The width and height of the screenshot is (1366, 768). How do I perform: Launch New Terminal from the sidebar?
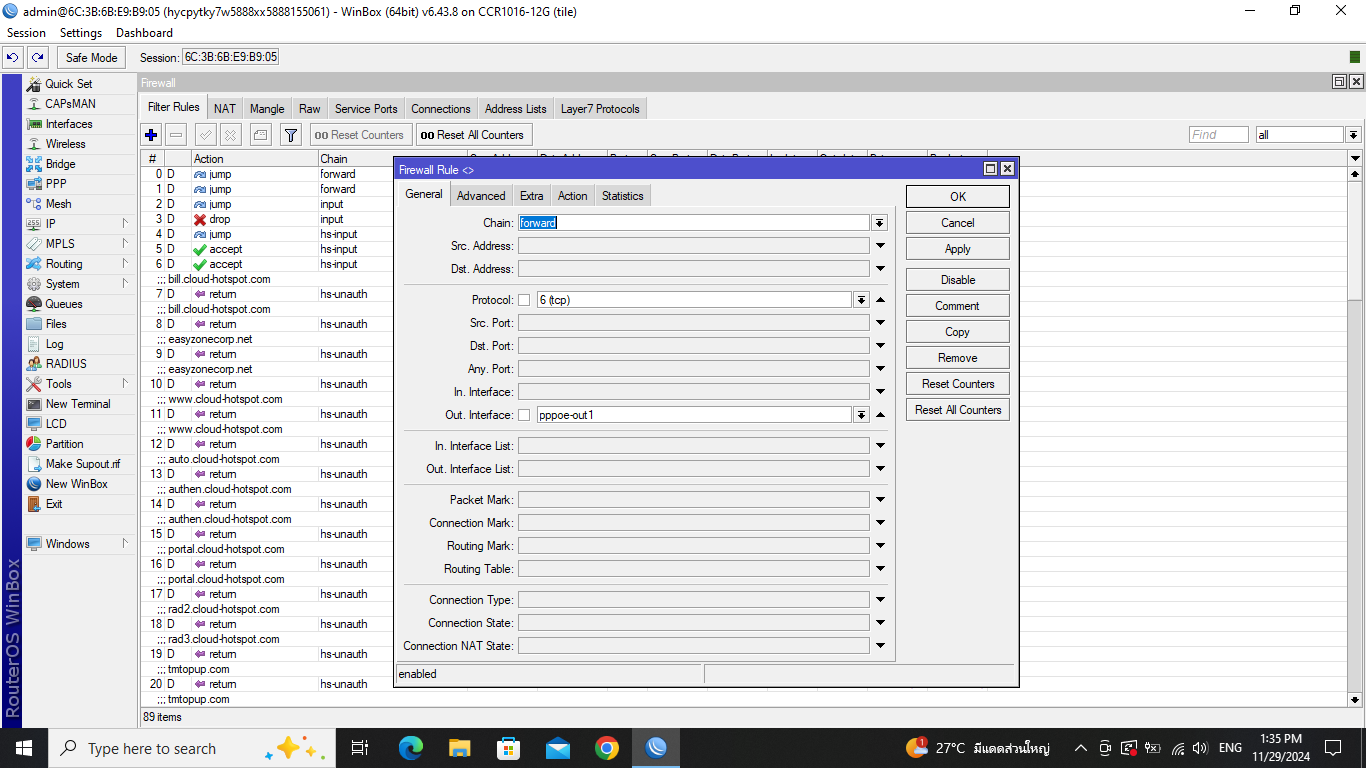pos(78,404)
